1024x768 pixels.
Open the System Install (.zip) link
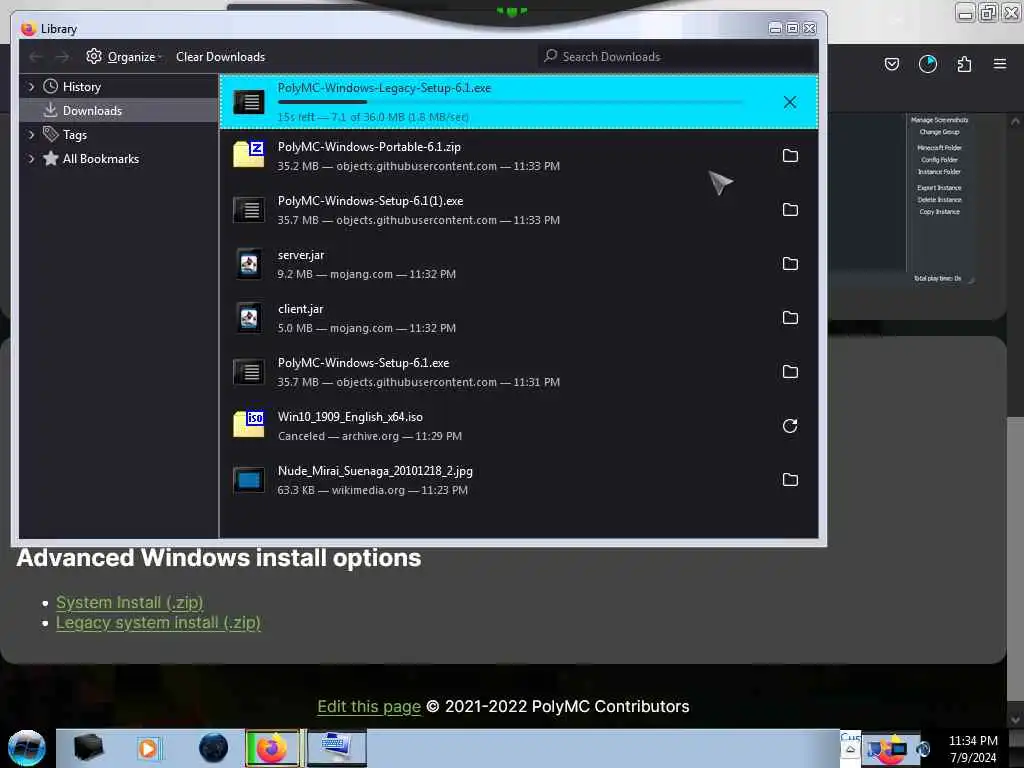129,602
